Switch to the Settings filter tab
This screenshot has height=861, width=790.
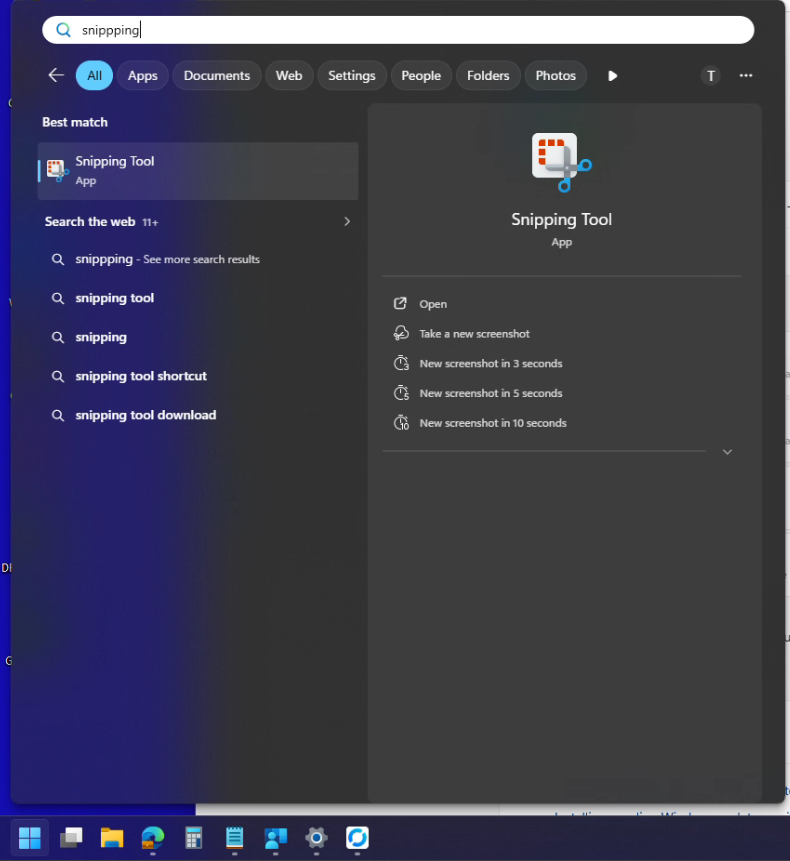[x=351, y=75]
